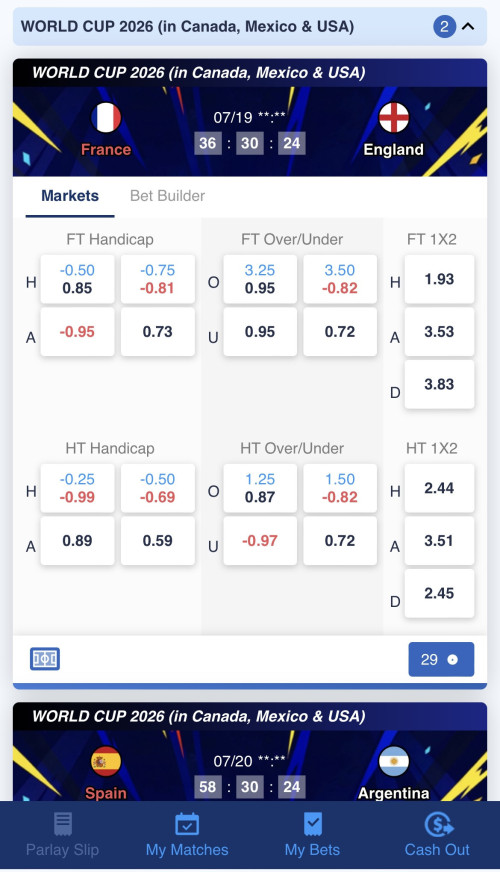Click the league match count badge 2

click(x=444, y=26)
